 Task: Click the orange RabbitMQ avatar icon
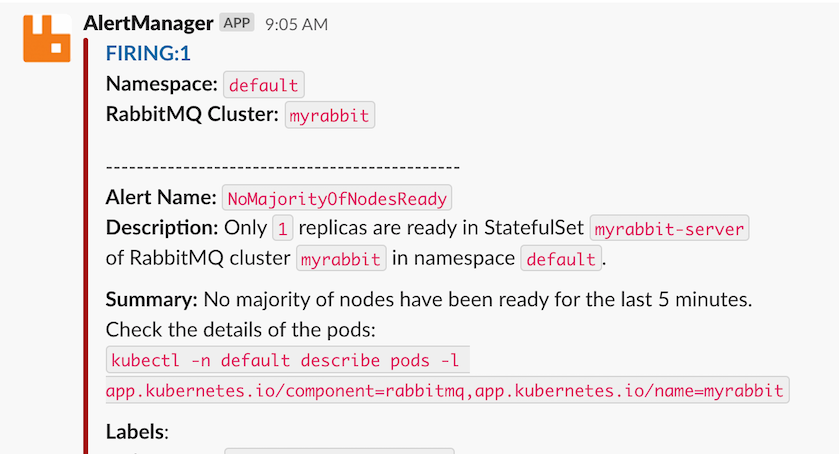(47, 37)
